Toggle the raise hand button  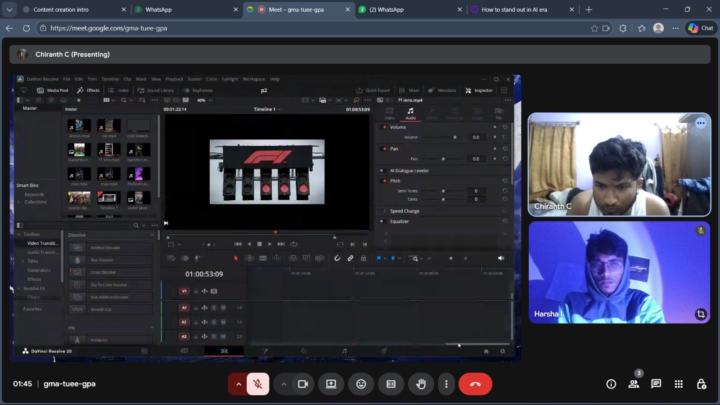coord(421,384)
